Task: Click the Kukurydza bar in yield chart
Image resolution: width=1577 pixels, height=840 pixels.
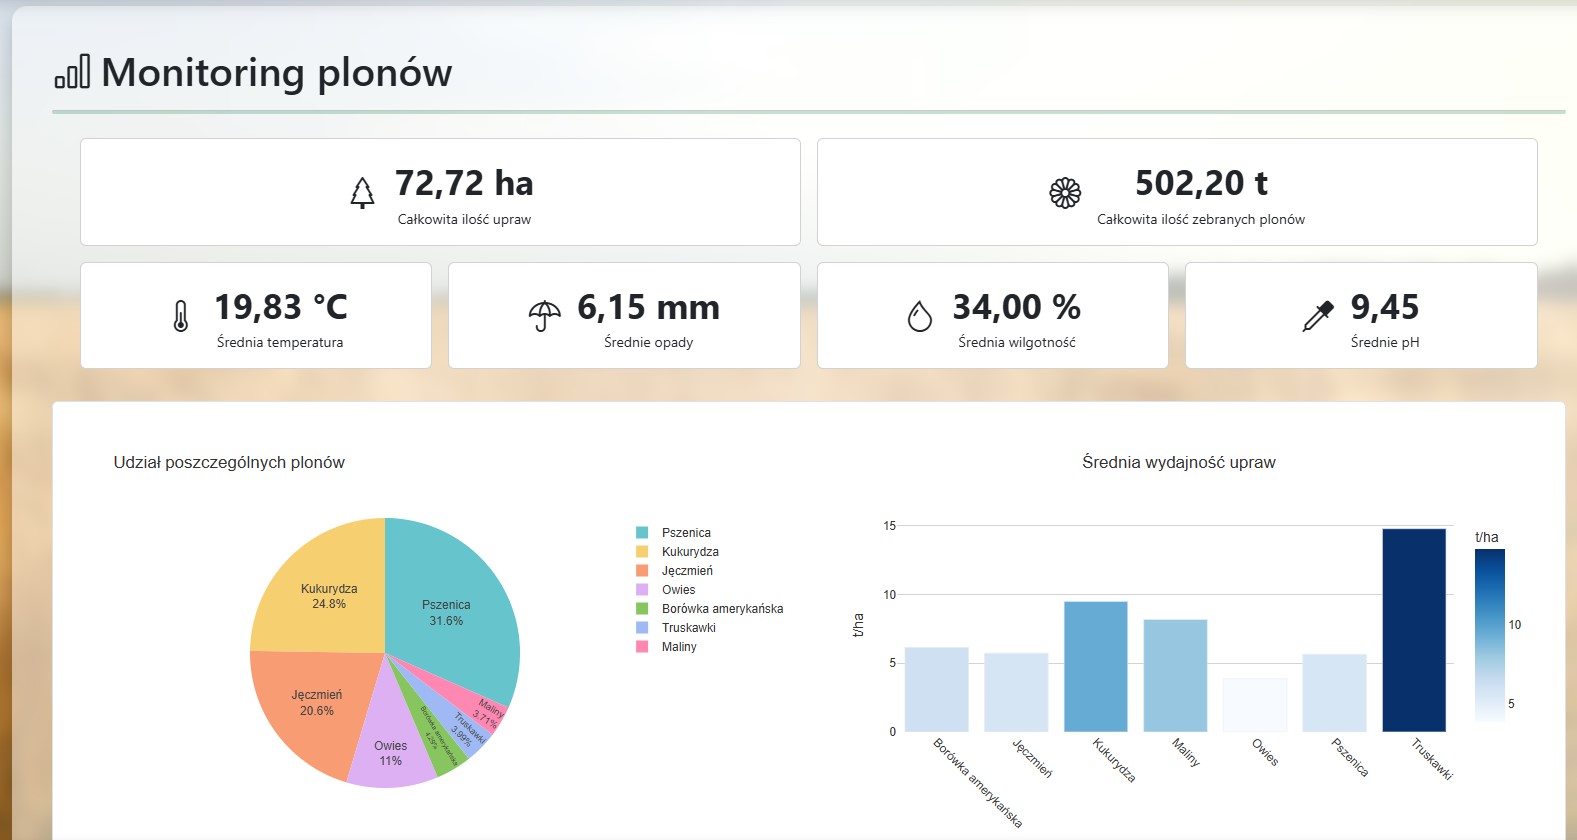Action: pyautogui.click(x=1095, y=666)
